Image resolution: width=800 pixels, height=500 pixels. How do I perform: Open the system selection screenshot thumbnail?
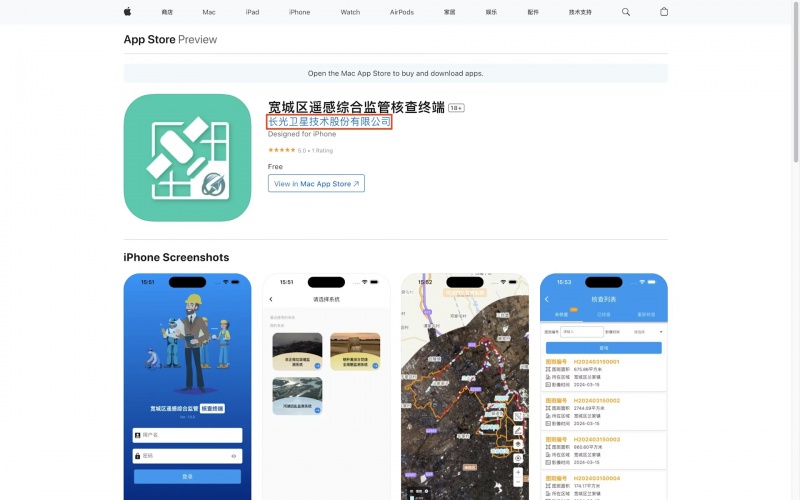[326, 386]
